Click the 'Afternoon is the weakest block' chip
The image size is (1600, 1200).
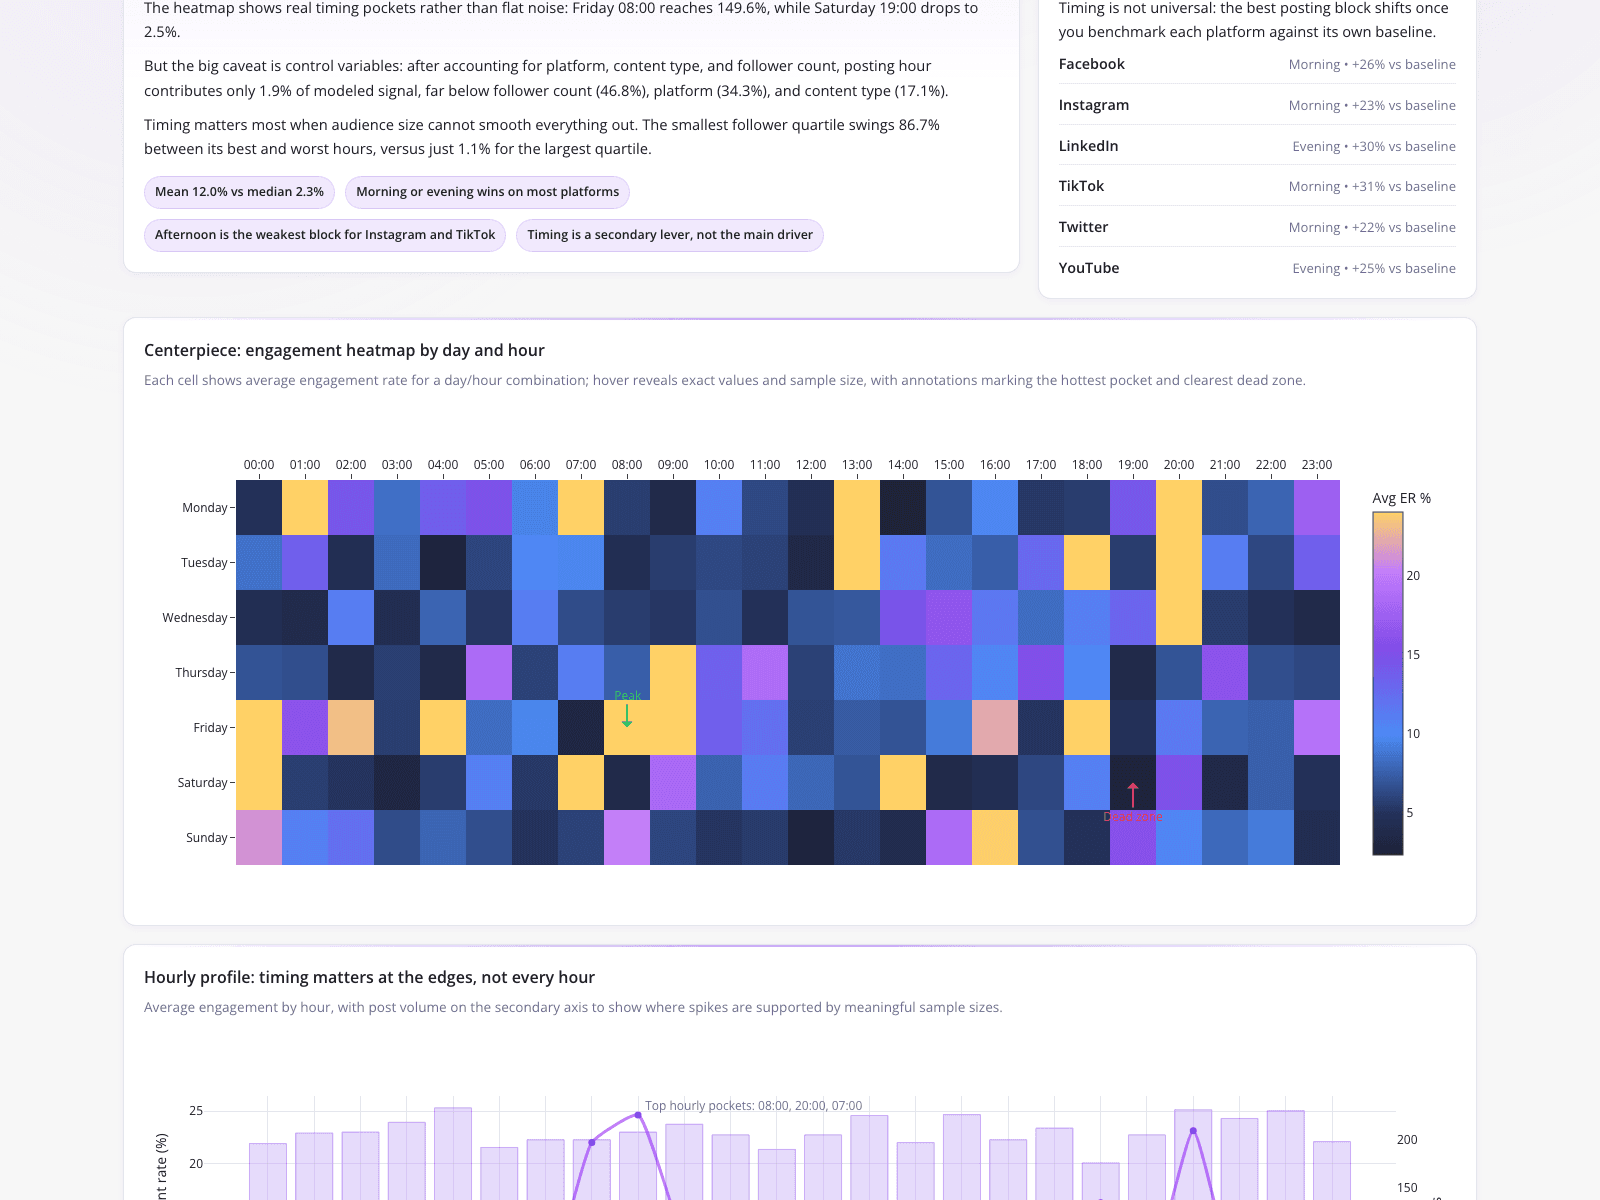pyautogui.click(x=325, y=235)
